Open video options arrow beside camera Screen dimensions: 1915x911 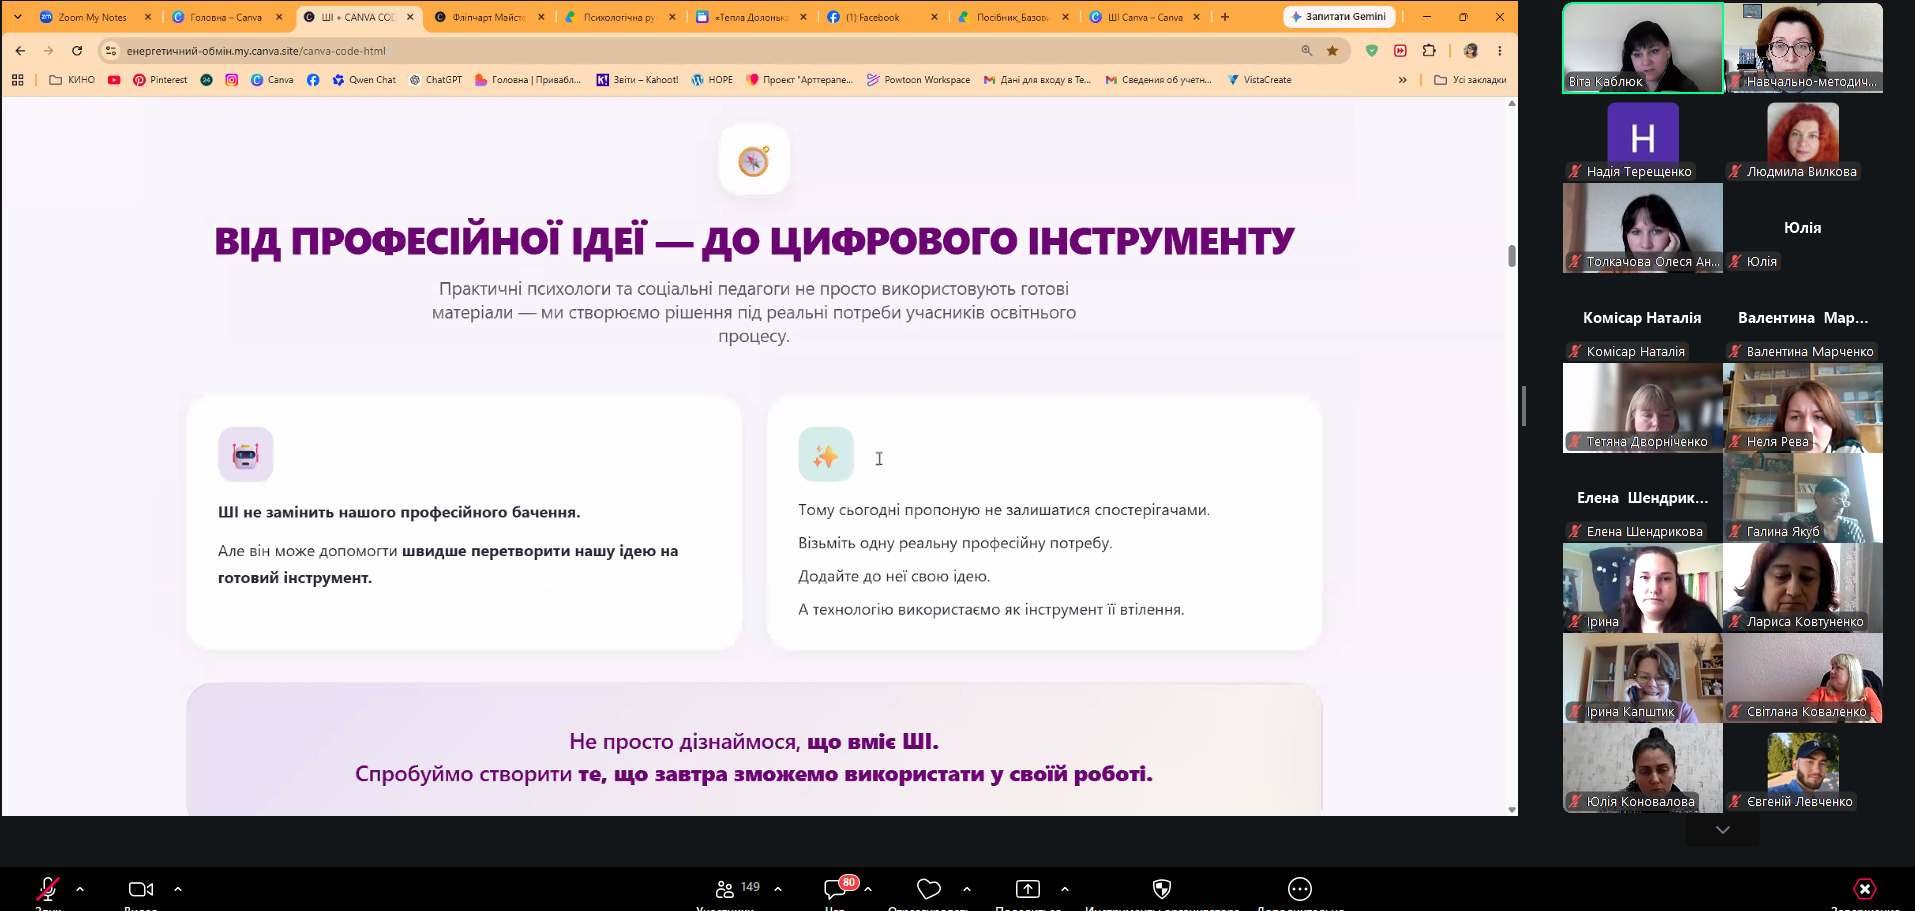tap(178, 888)
